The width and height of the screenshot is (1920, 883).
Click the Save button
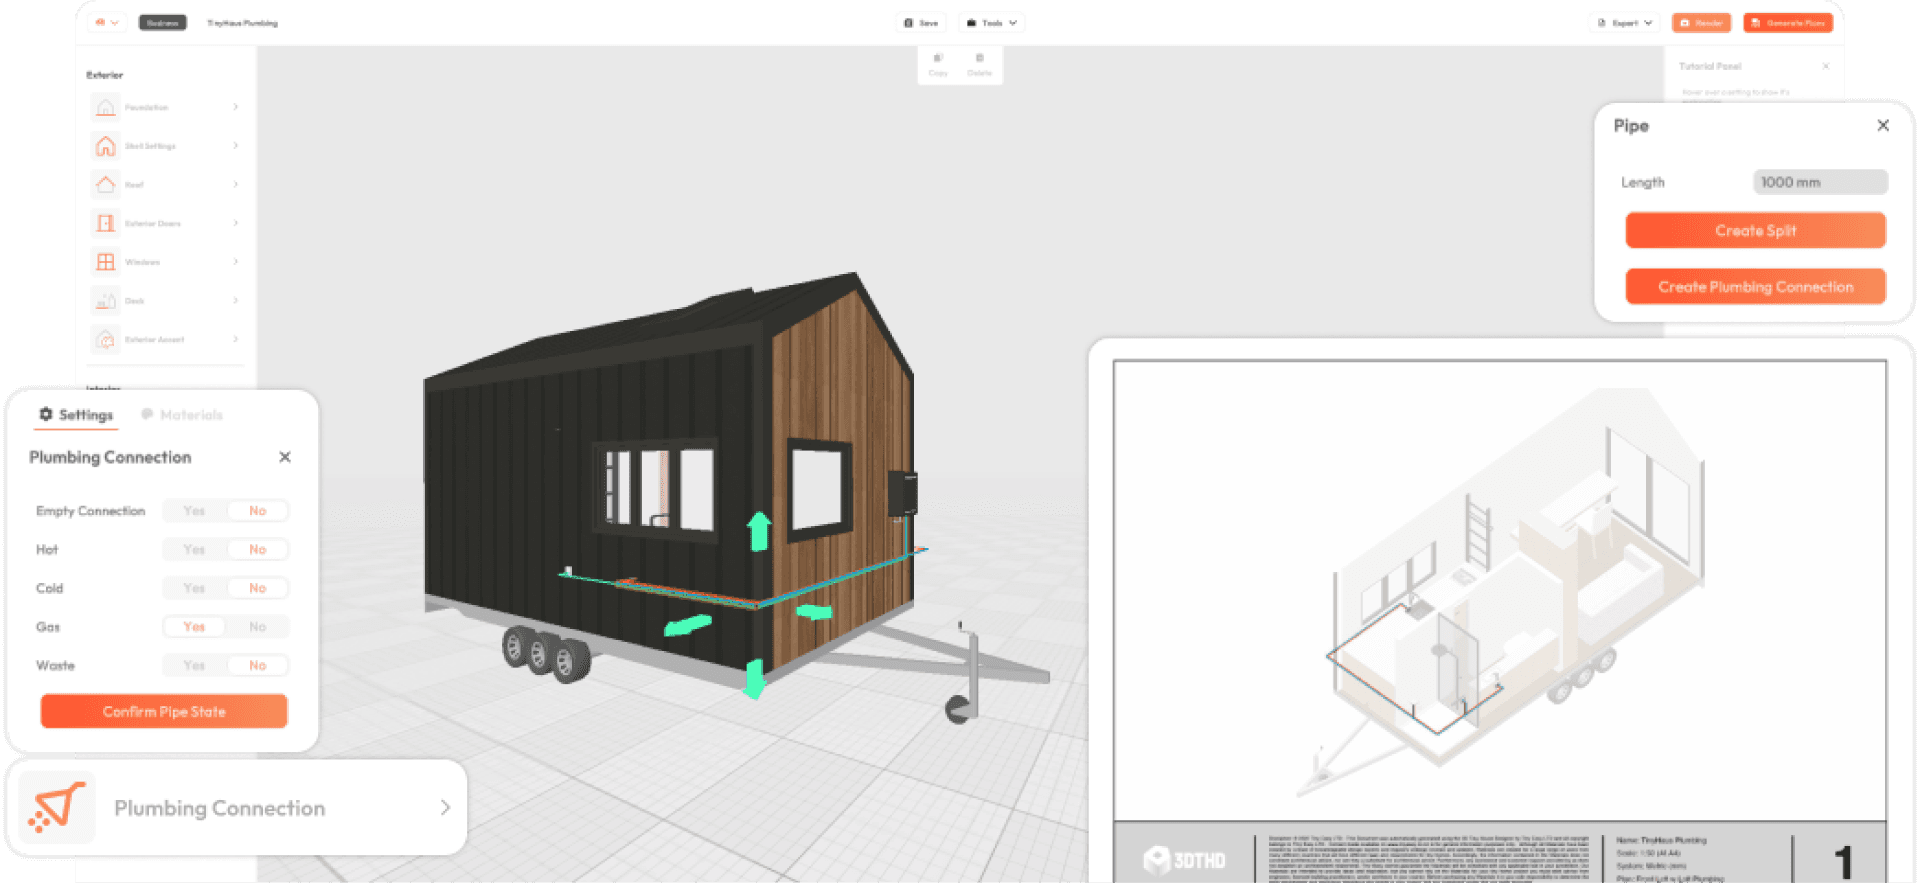921,23
